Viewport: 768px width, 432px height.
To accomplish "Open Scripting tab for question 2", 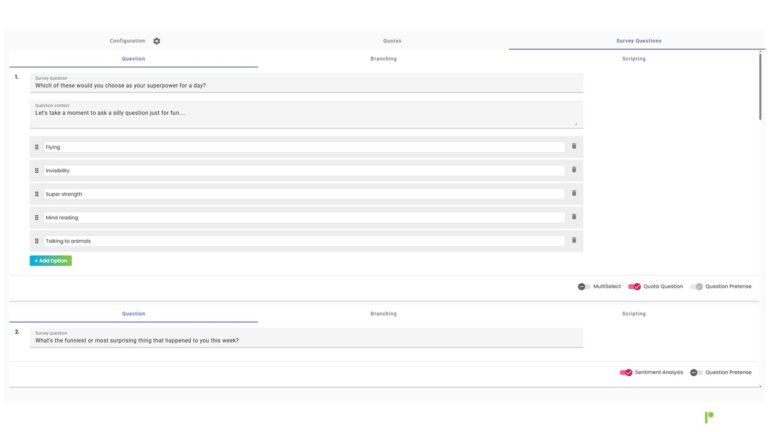I will coord(633,314).
